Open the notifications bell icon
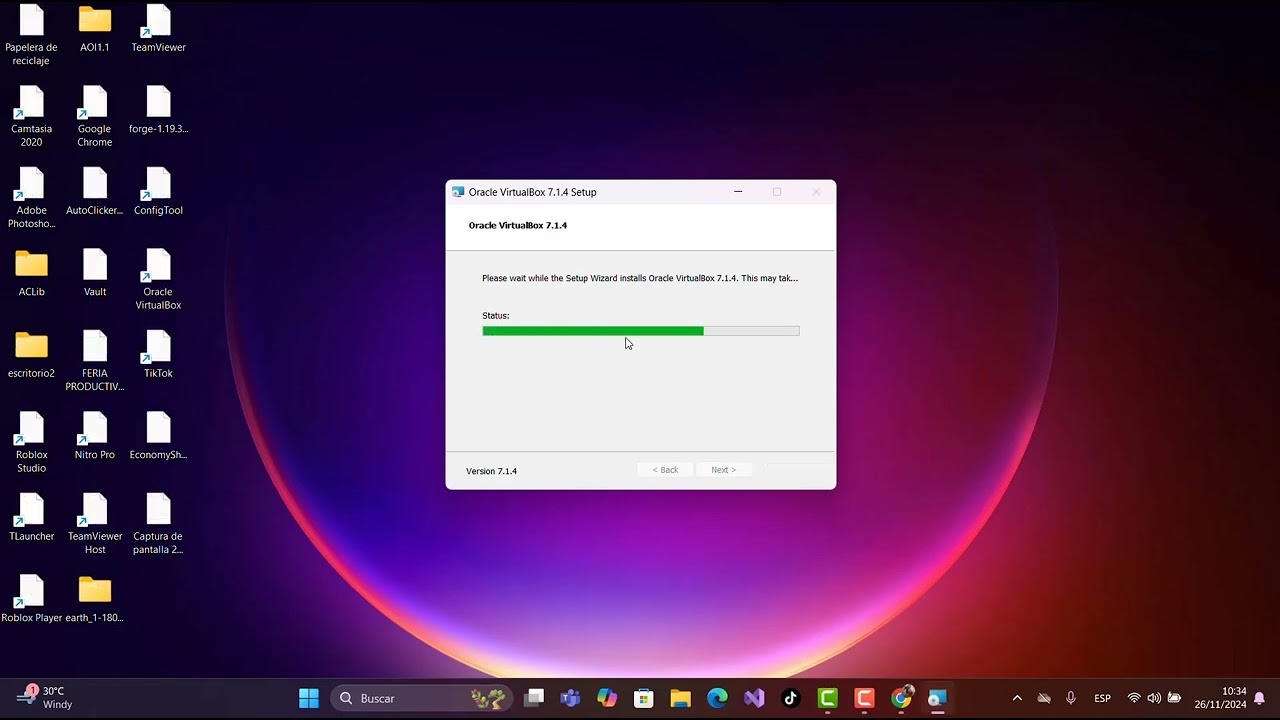This screenshot has width=1280, height=720. coord(1260,698)
